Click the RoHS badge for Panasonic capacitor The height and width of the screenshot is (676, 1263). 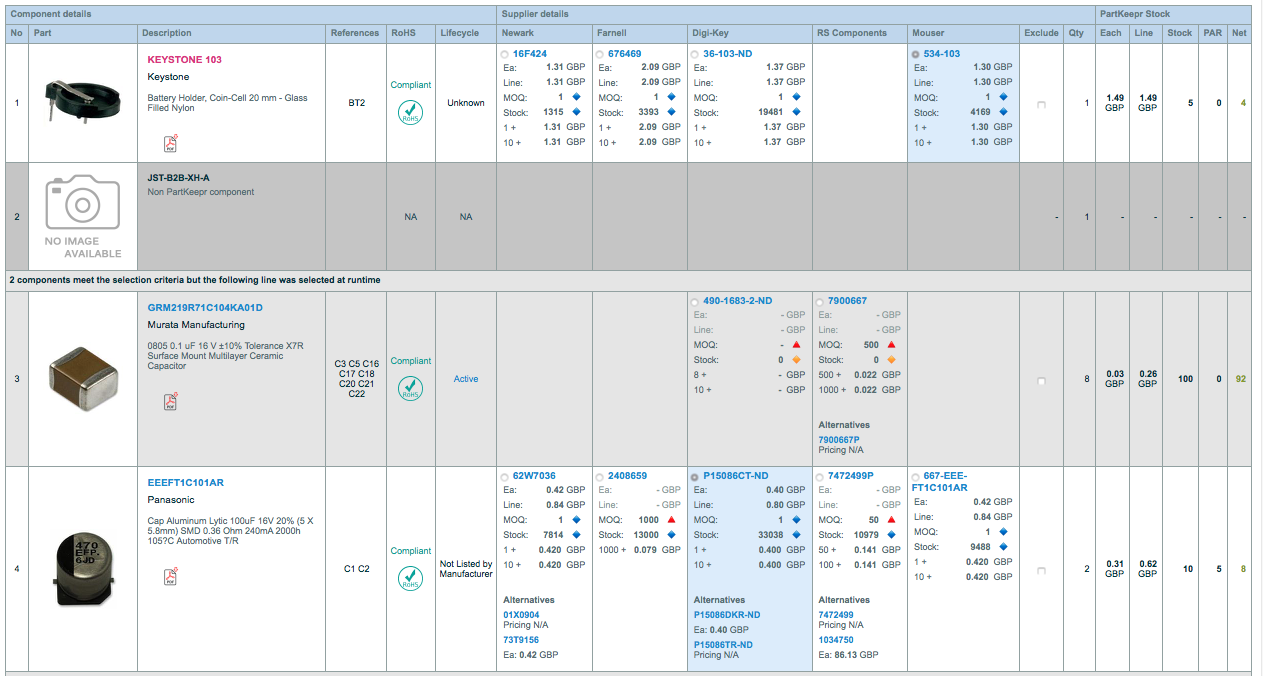tap(410, 577)
